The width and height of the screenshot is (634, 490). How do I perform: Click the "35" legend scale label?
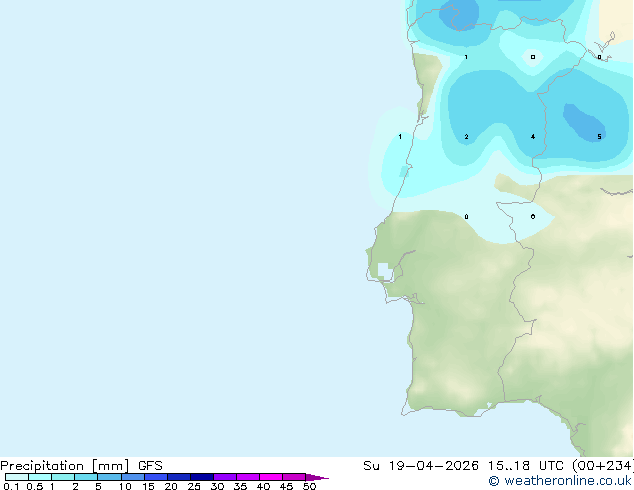coord(240,486)
